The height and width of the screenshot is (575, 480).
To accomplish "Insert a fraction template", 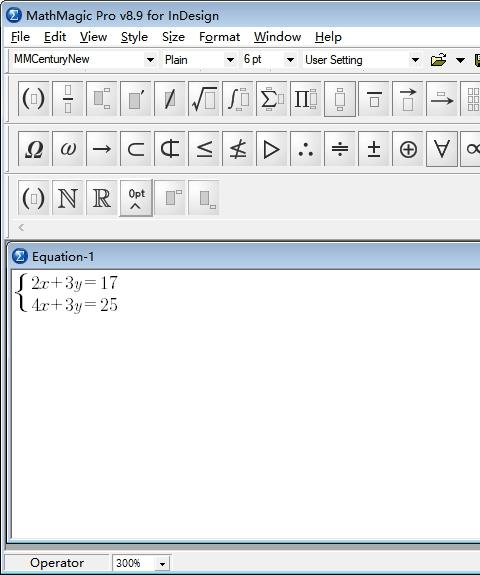I will pyautogui.click(x=68, y=99).
